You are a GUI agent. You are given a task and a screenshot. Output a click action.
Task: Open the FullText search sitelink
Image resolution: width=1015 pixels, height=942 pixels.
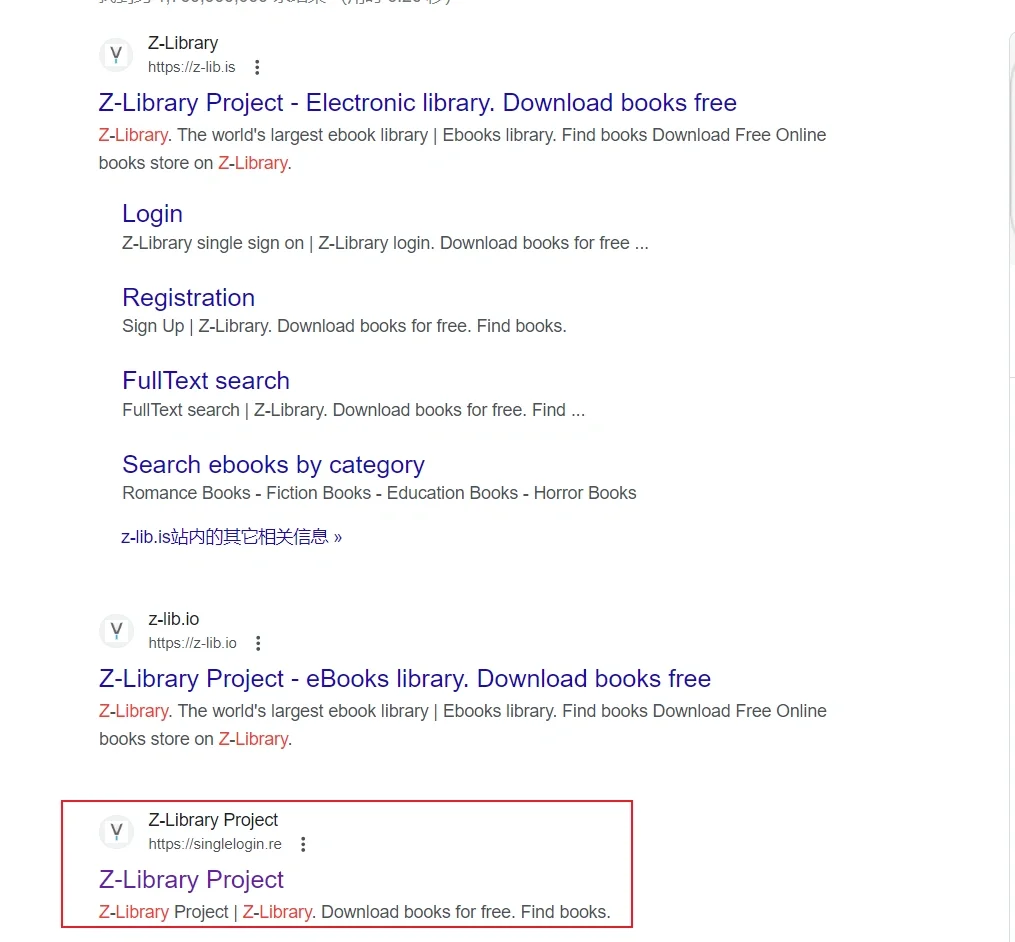point(206,381)
